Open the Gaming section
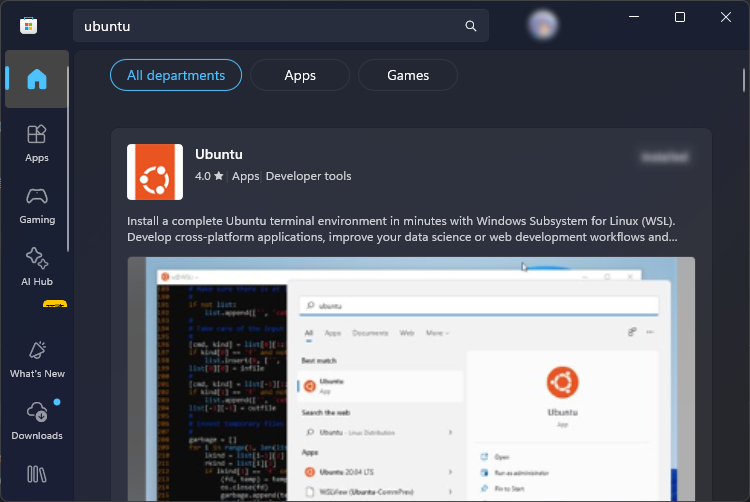The width and height of the screenshot is (750, 502). [x=37, y=206]
